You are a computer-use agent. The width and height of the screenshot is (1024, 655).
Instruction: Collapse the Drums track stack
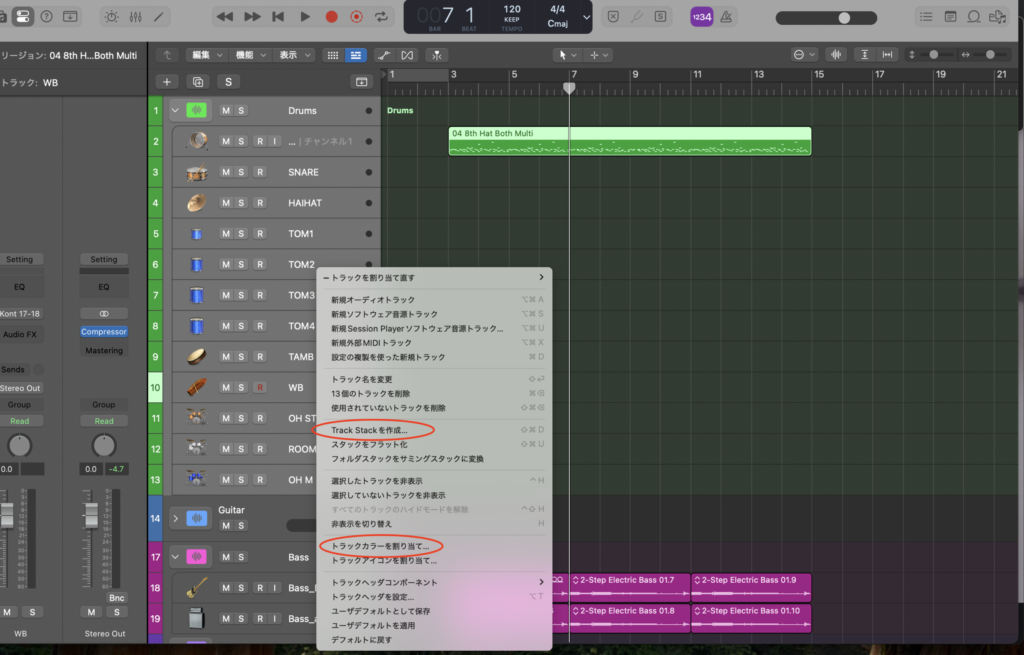point(176,110)
